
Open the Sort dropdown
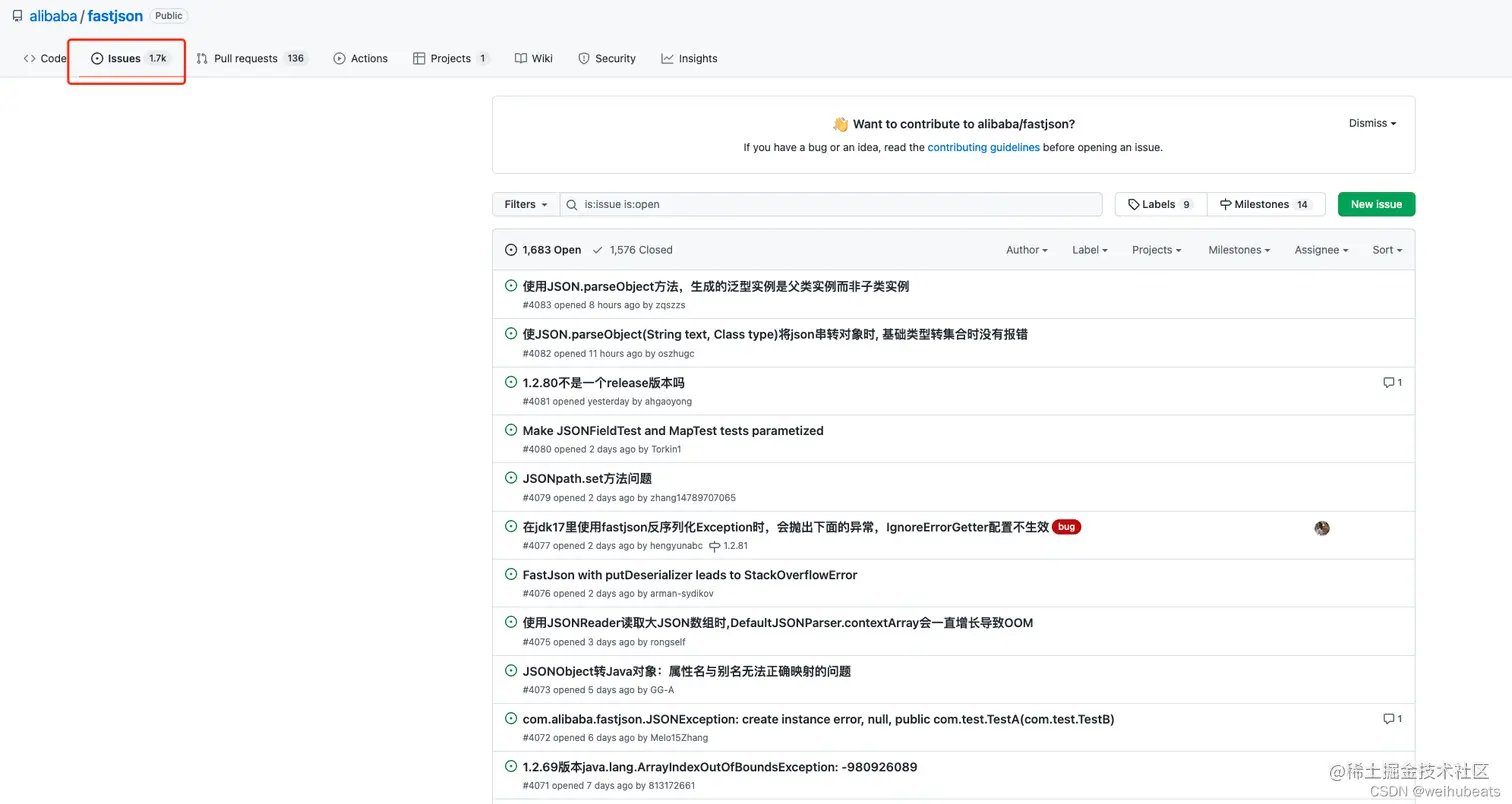[1387, 250]
